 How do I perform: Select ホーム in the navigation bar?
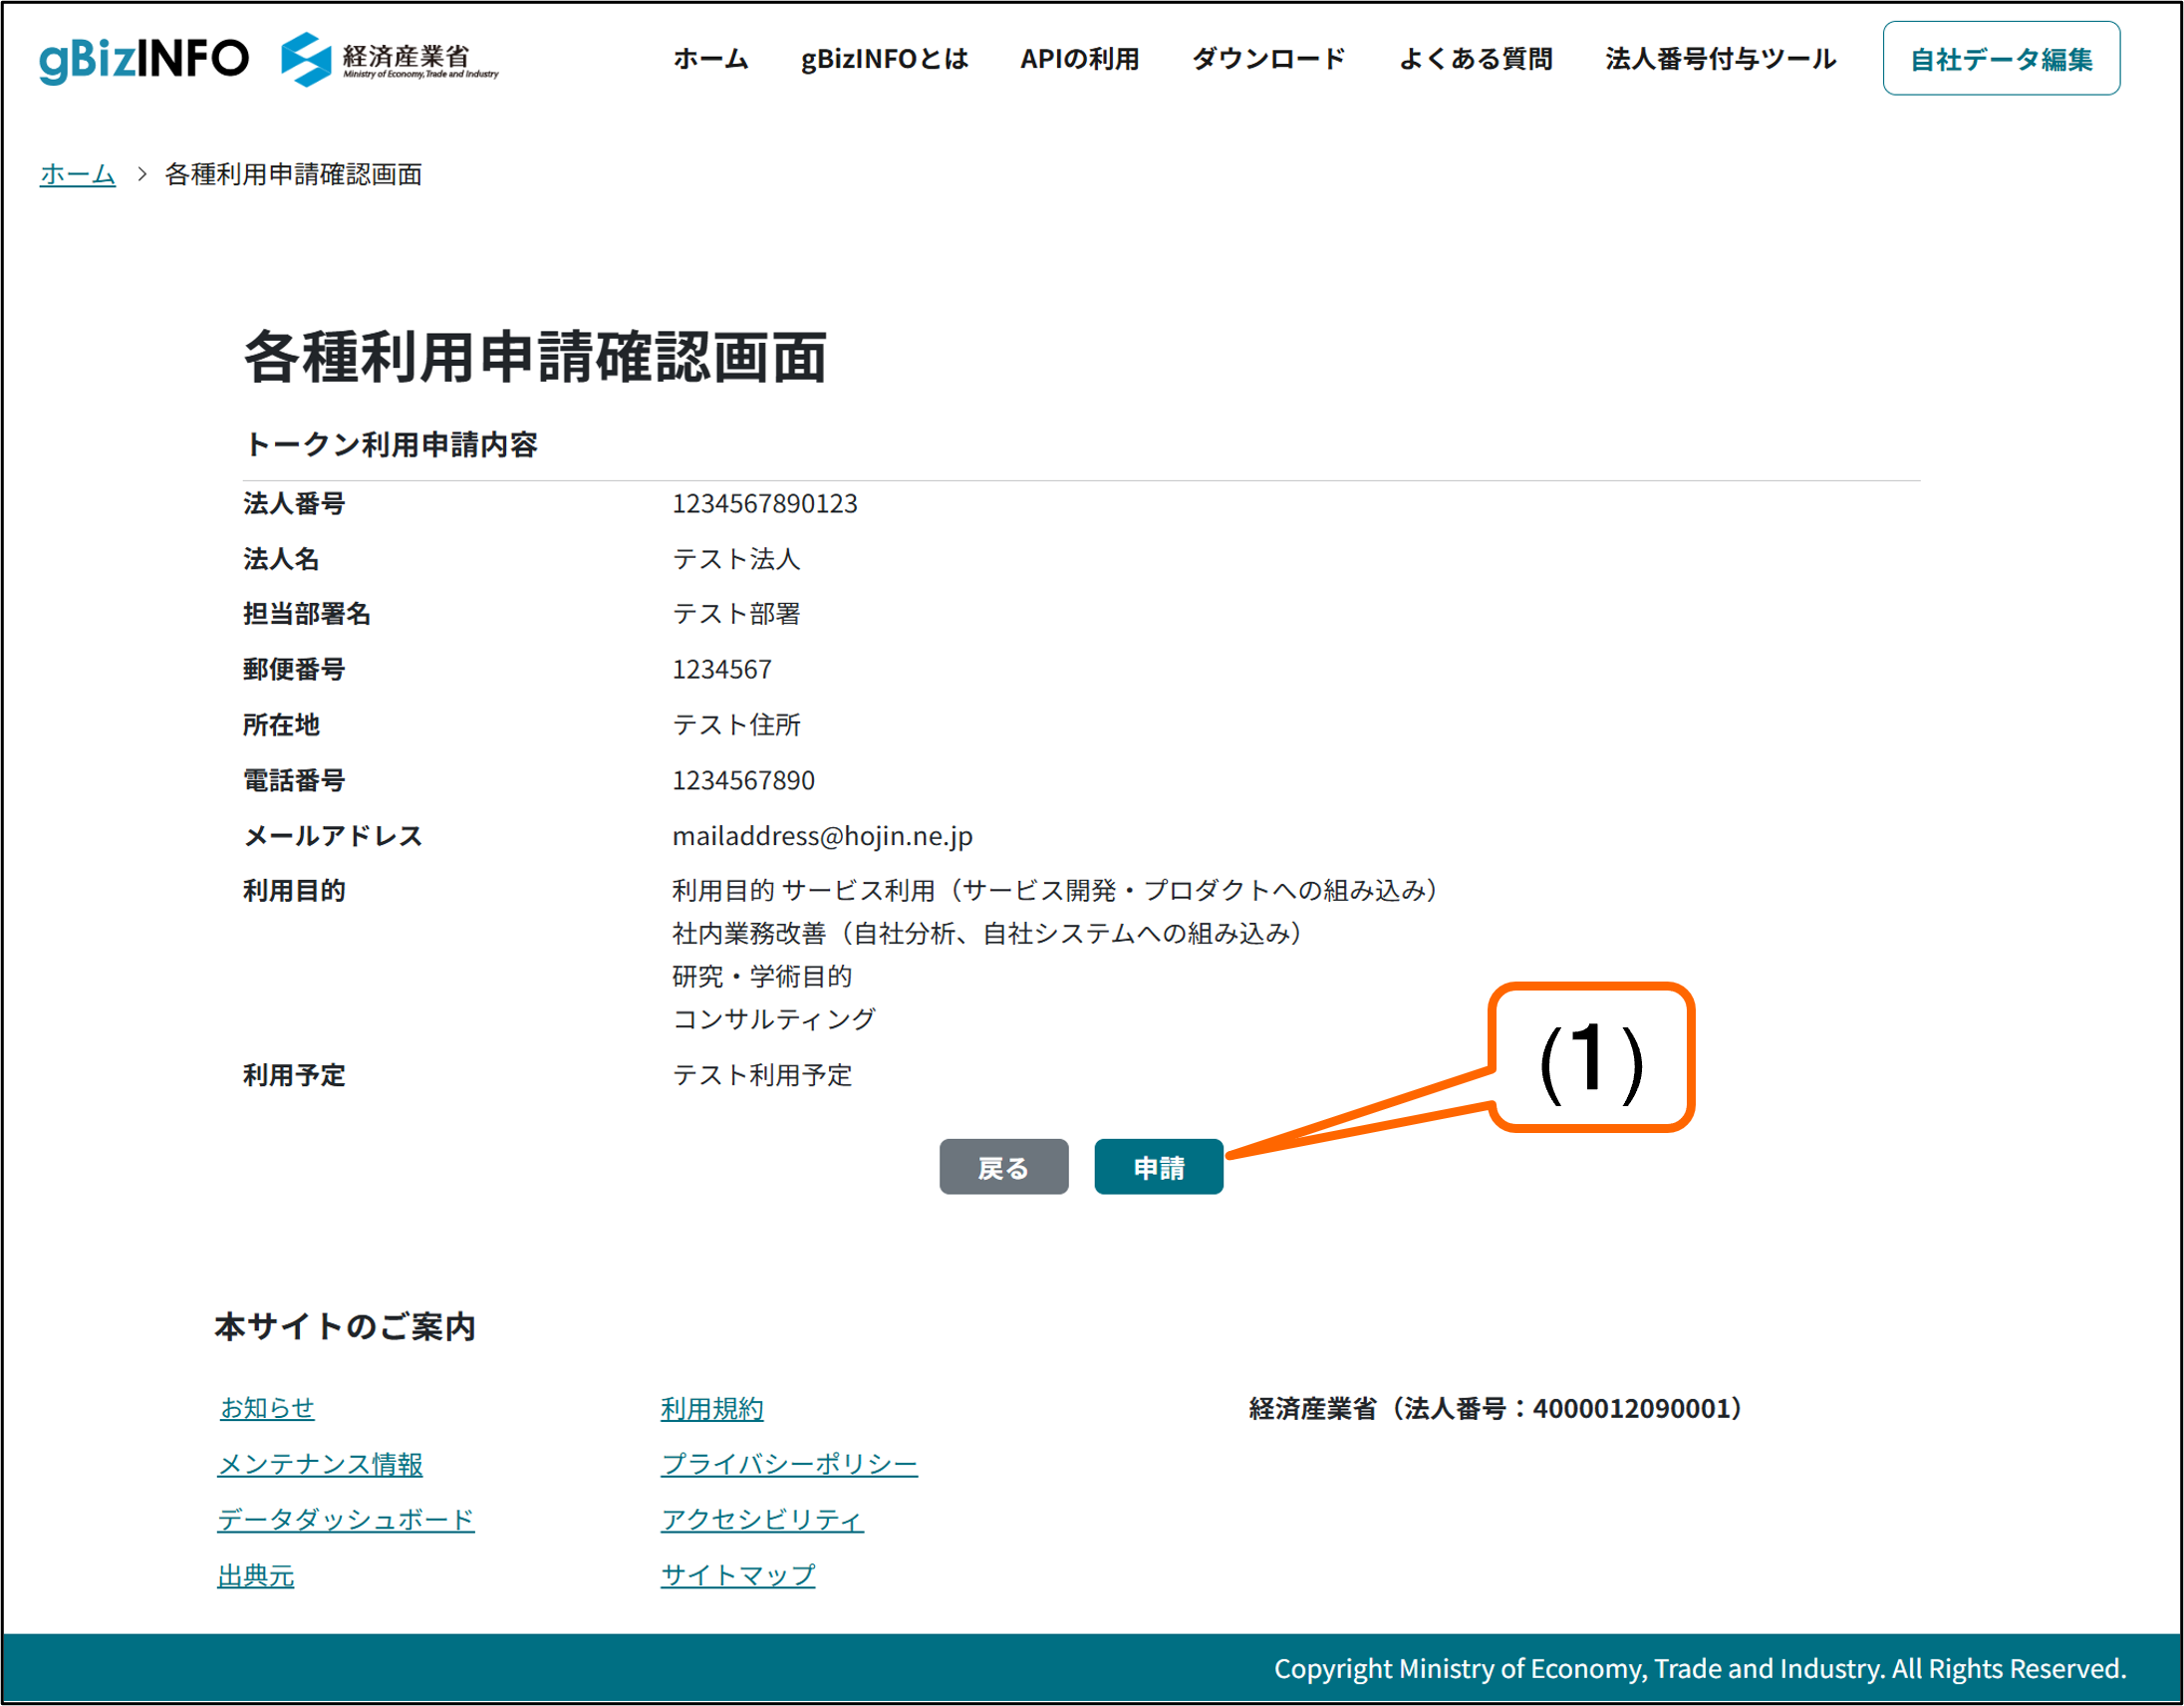pos(712,60)
